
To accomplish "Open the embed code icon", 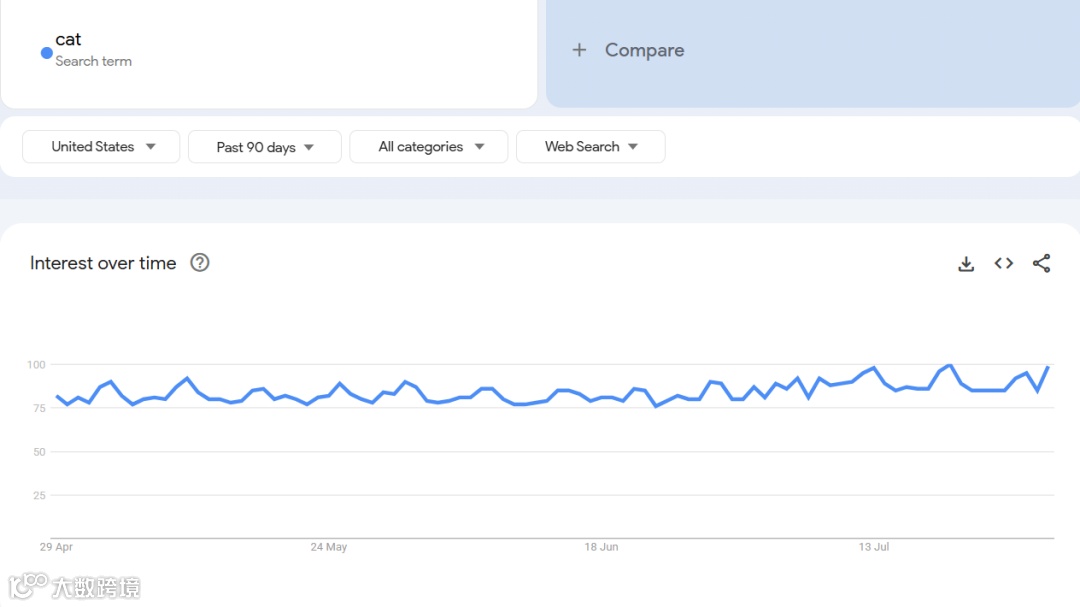I will [x=1004, y=263].
